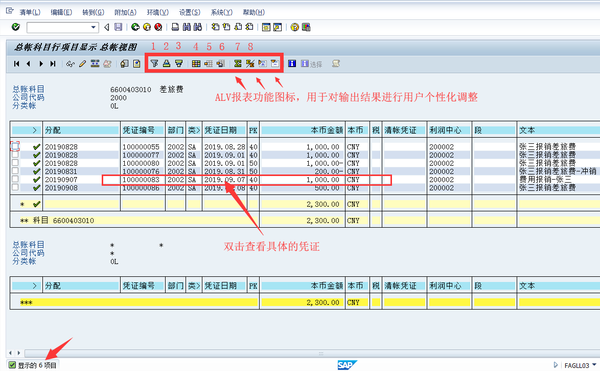The height and width of the screenshot is (371, 600).
Task: Open the FAGLL03 status bar dropdown
Action: click(x=594, y=365)
